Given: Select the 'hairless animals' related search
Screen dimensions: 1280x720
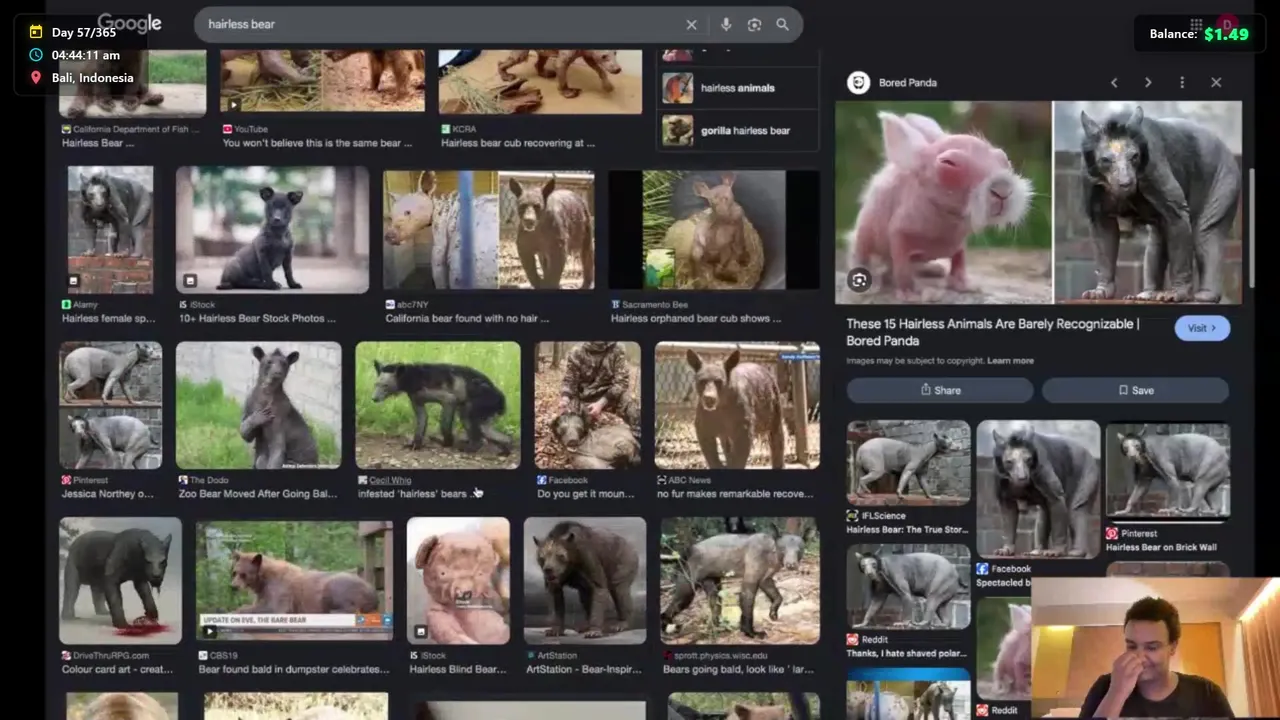Looking at the screenshot, I should tap(737, 88).
